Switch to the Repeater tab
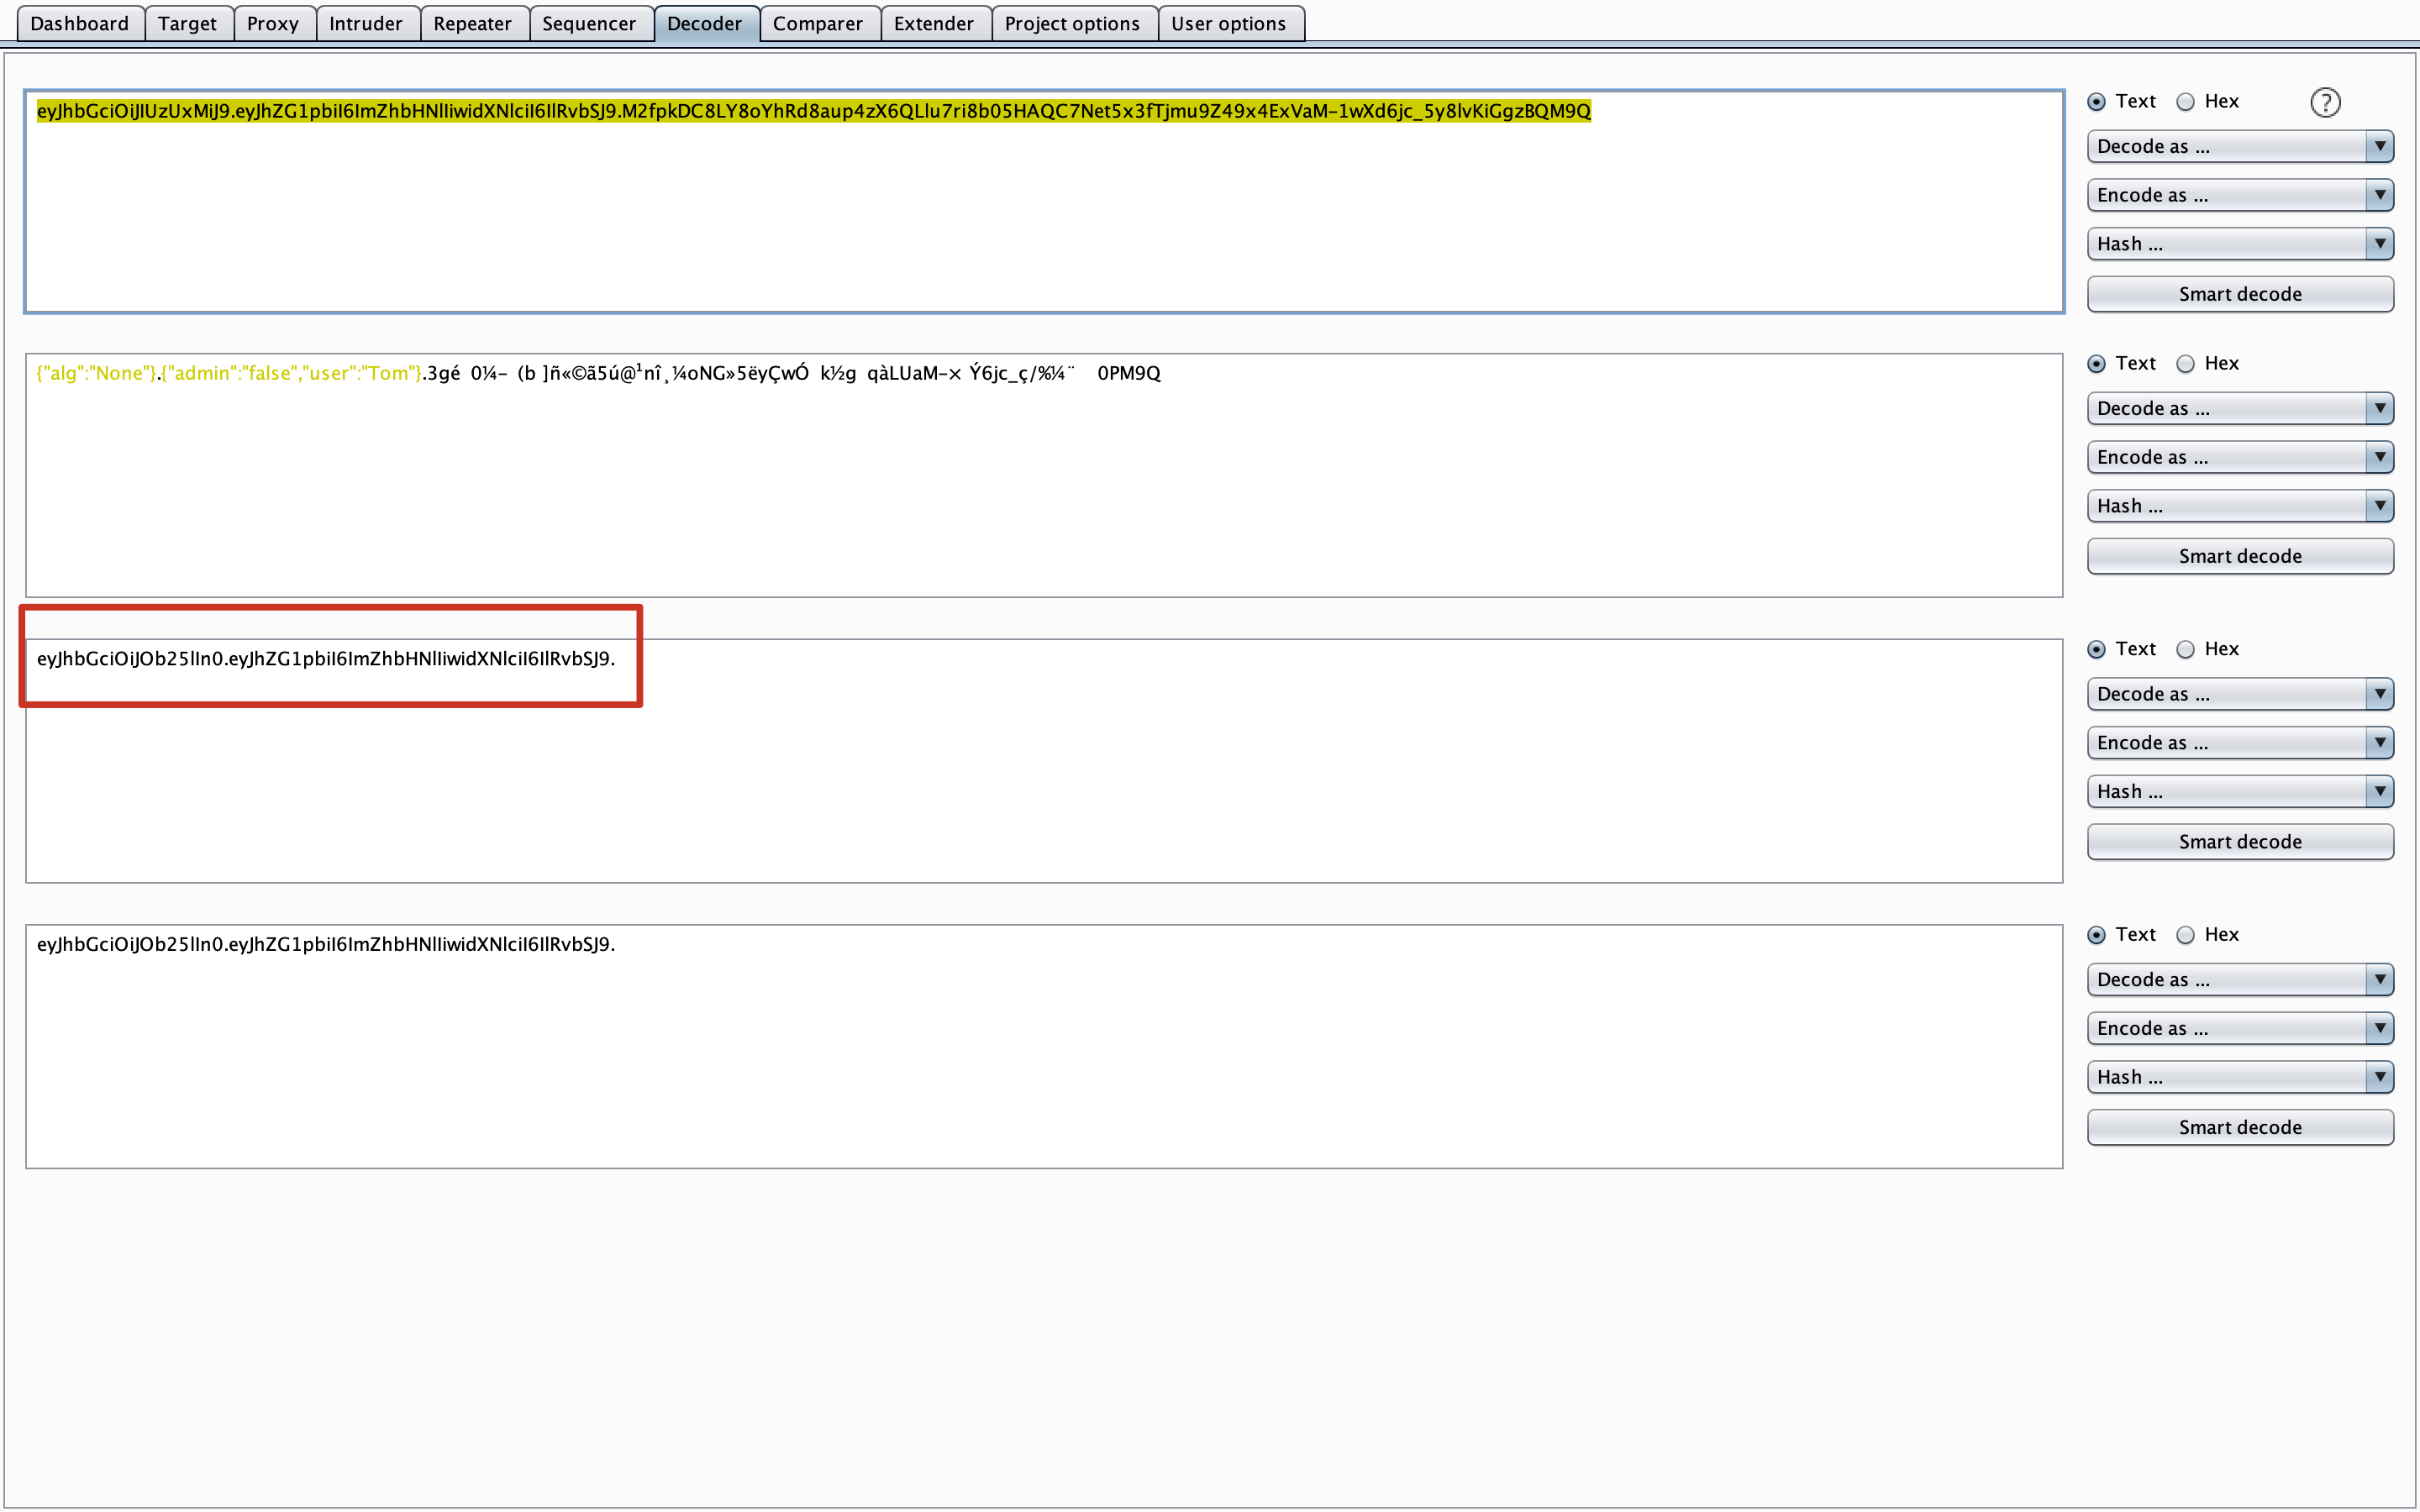2420x1512 pixels. coord(472,23)
